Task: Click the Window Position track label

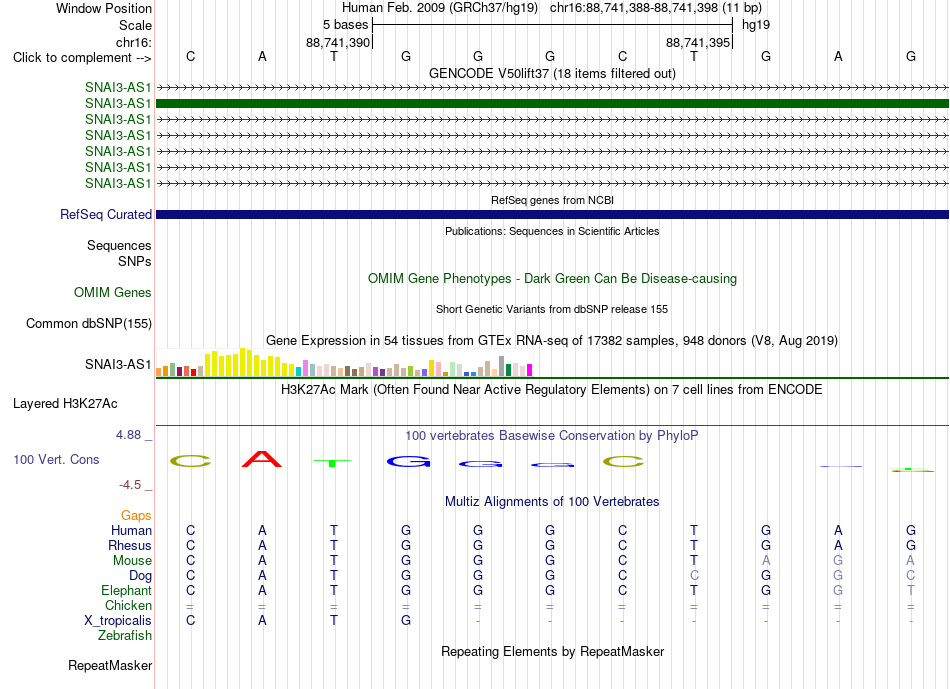Action: point(104,8)
